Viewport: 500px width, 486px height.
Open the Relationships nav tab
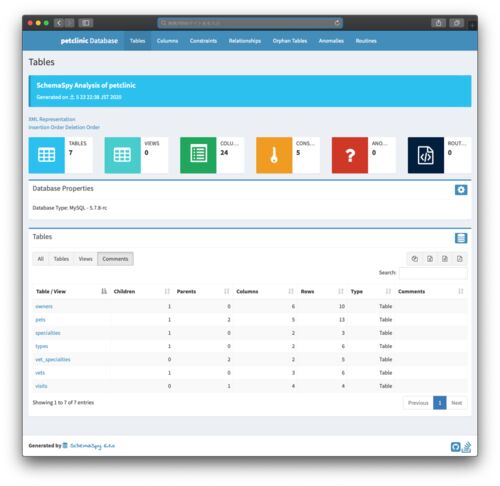tap(245, 41)
